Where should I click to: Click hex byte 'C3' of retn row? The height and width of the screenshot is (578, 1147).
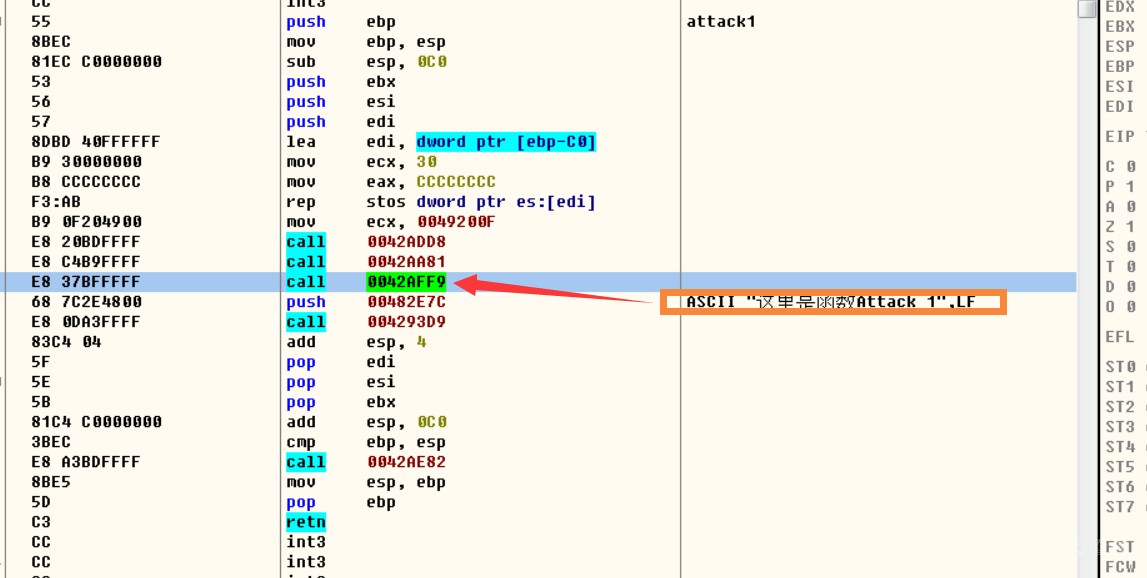[41, 522]
